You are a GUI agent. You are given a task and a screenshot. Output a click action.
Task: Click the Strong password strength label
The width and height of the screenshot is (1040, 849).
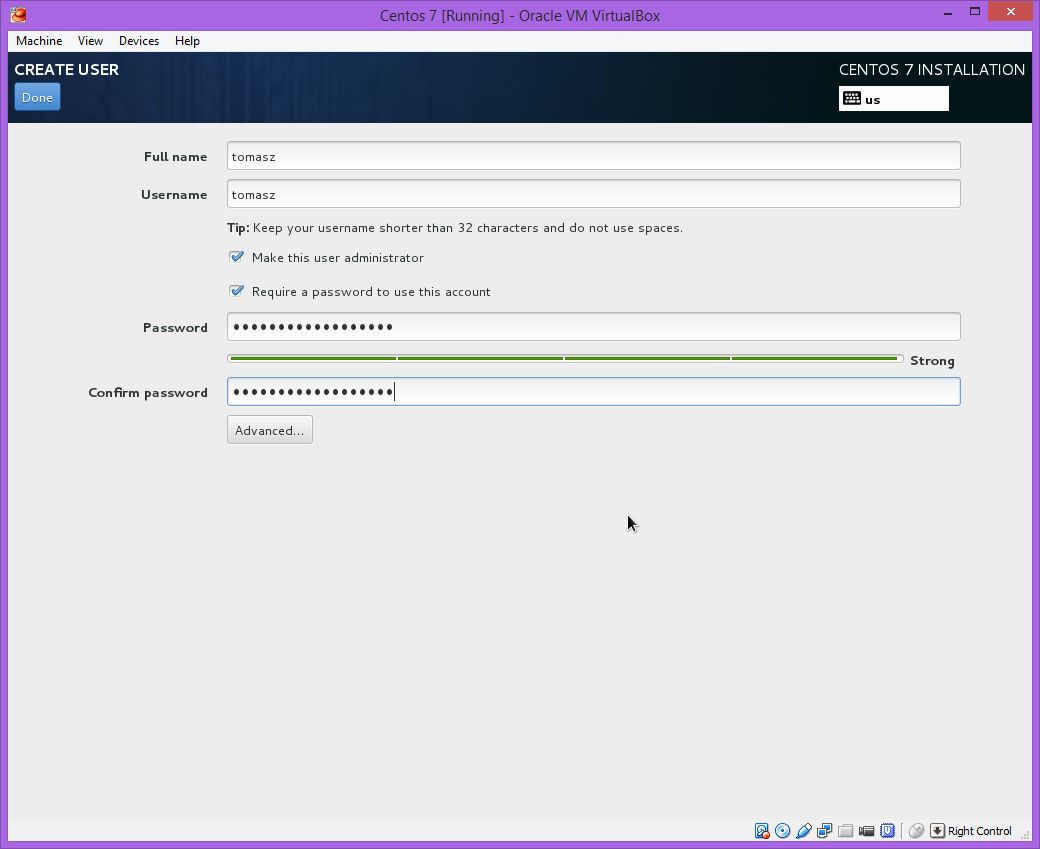tap(932, 361)
